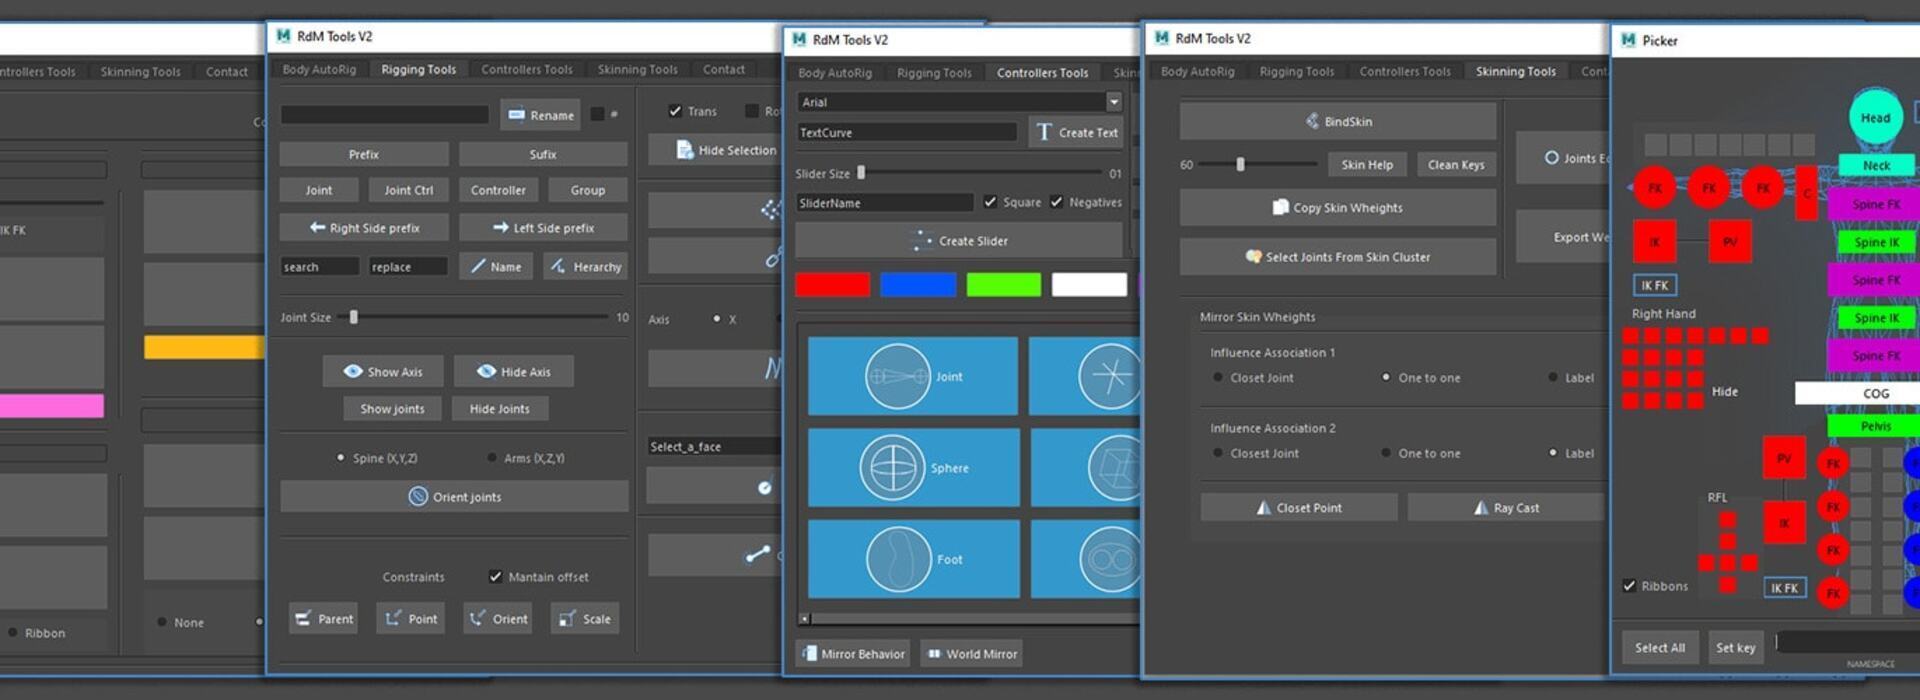Select Closet Joint under Influence Association 1
The image size is (1920, 700).
pyautogui.click(x=1218, y=378)
